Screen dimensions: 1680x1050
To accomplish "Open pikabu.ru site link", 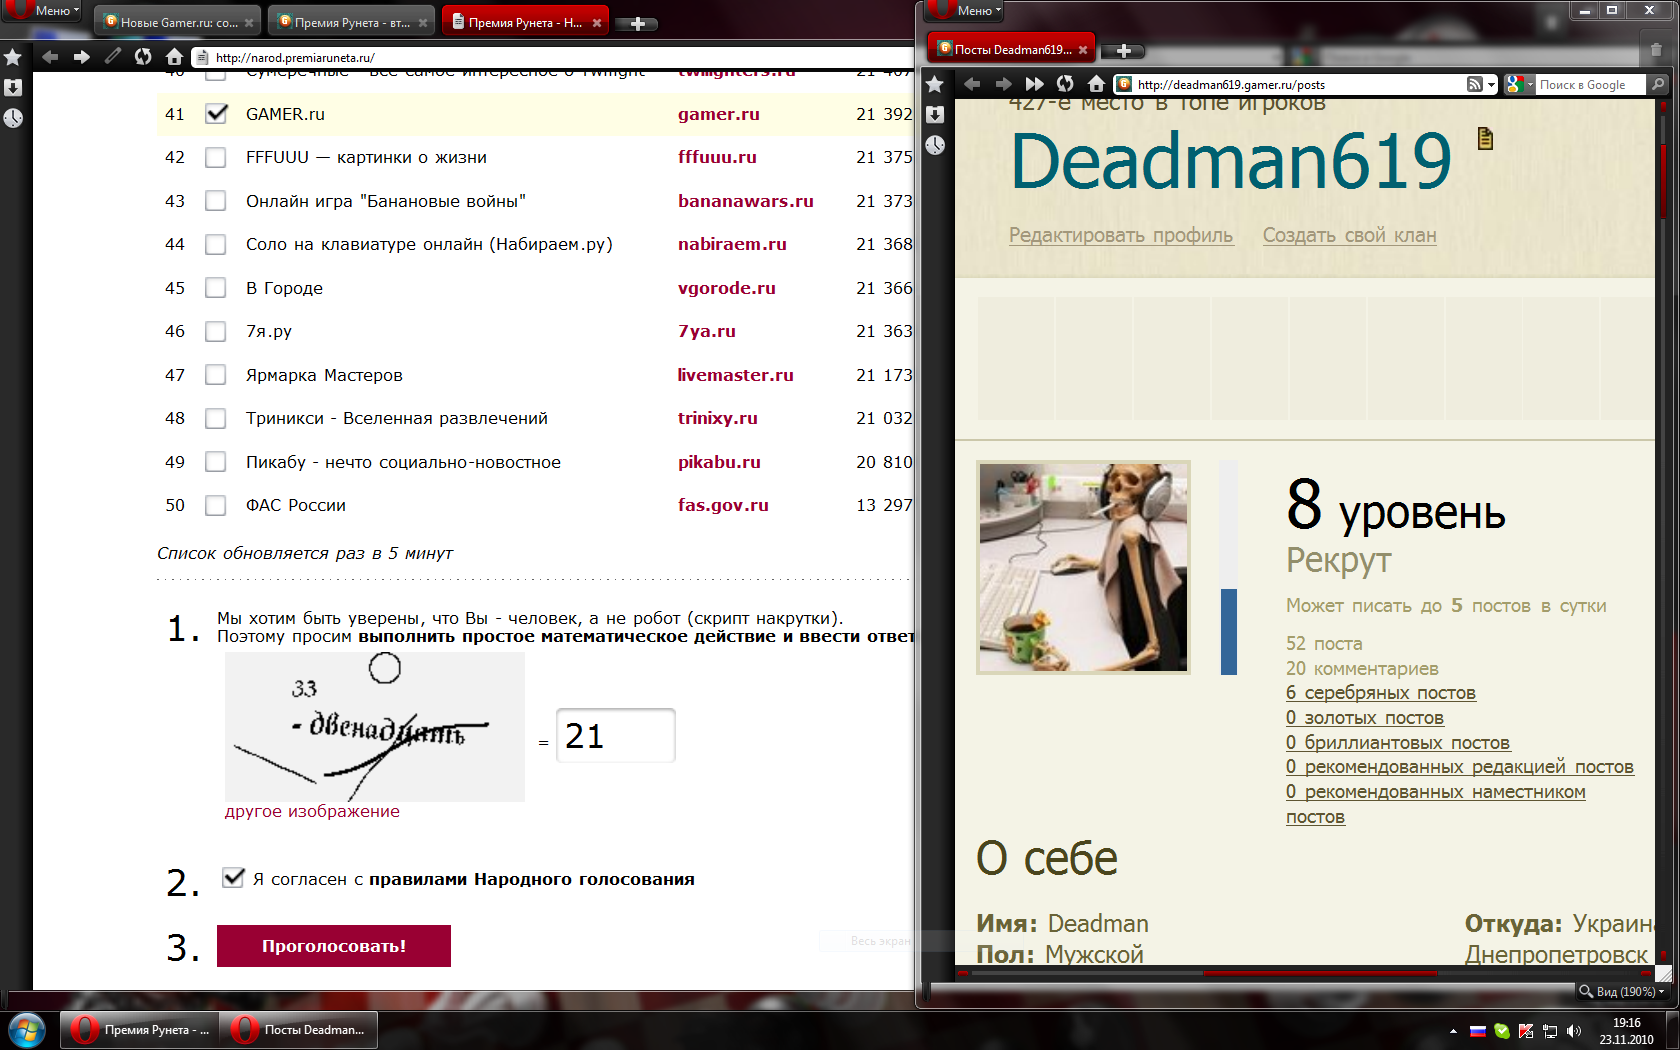I will tap(719, 462).
